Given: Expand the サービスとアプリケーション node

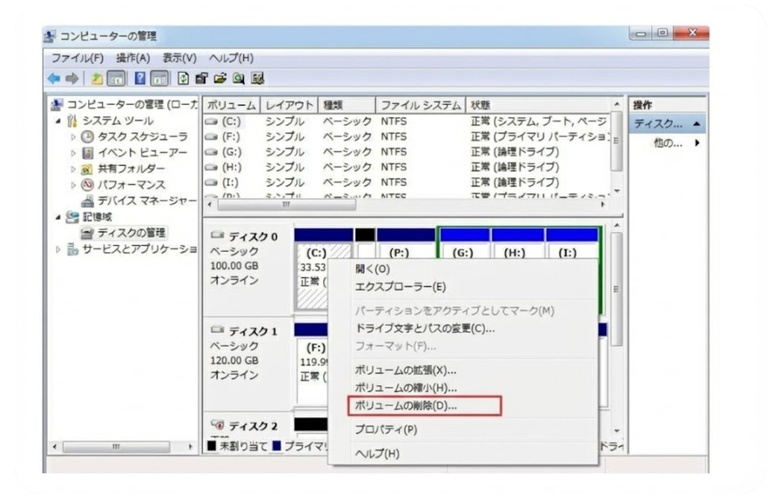Looking at the screenshot, I should point(58,249).
